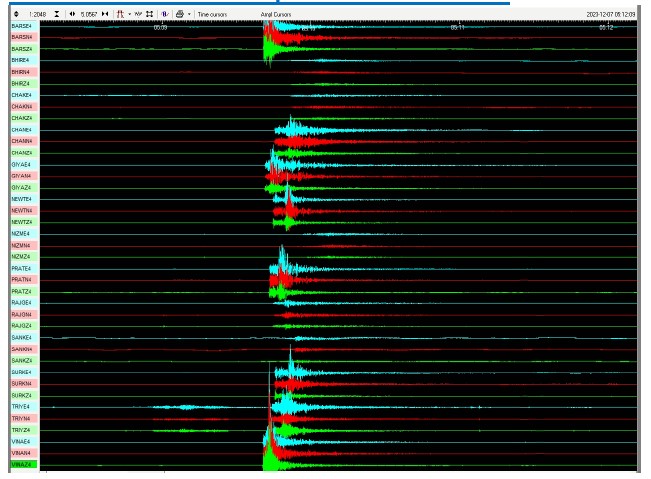Open the dropdown arrow beside the printer icon
Screen dimensions: 651x479
(189, 15)
